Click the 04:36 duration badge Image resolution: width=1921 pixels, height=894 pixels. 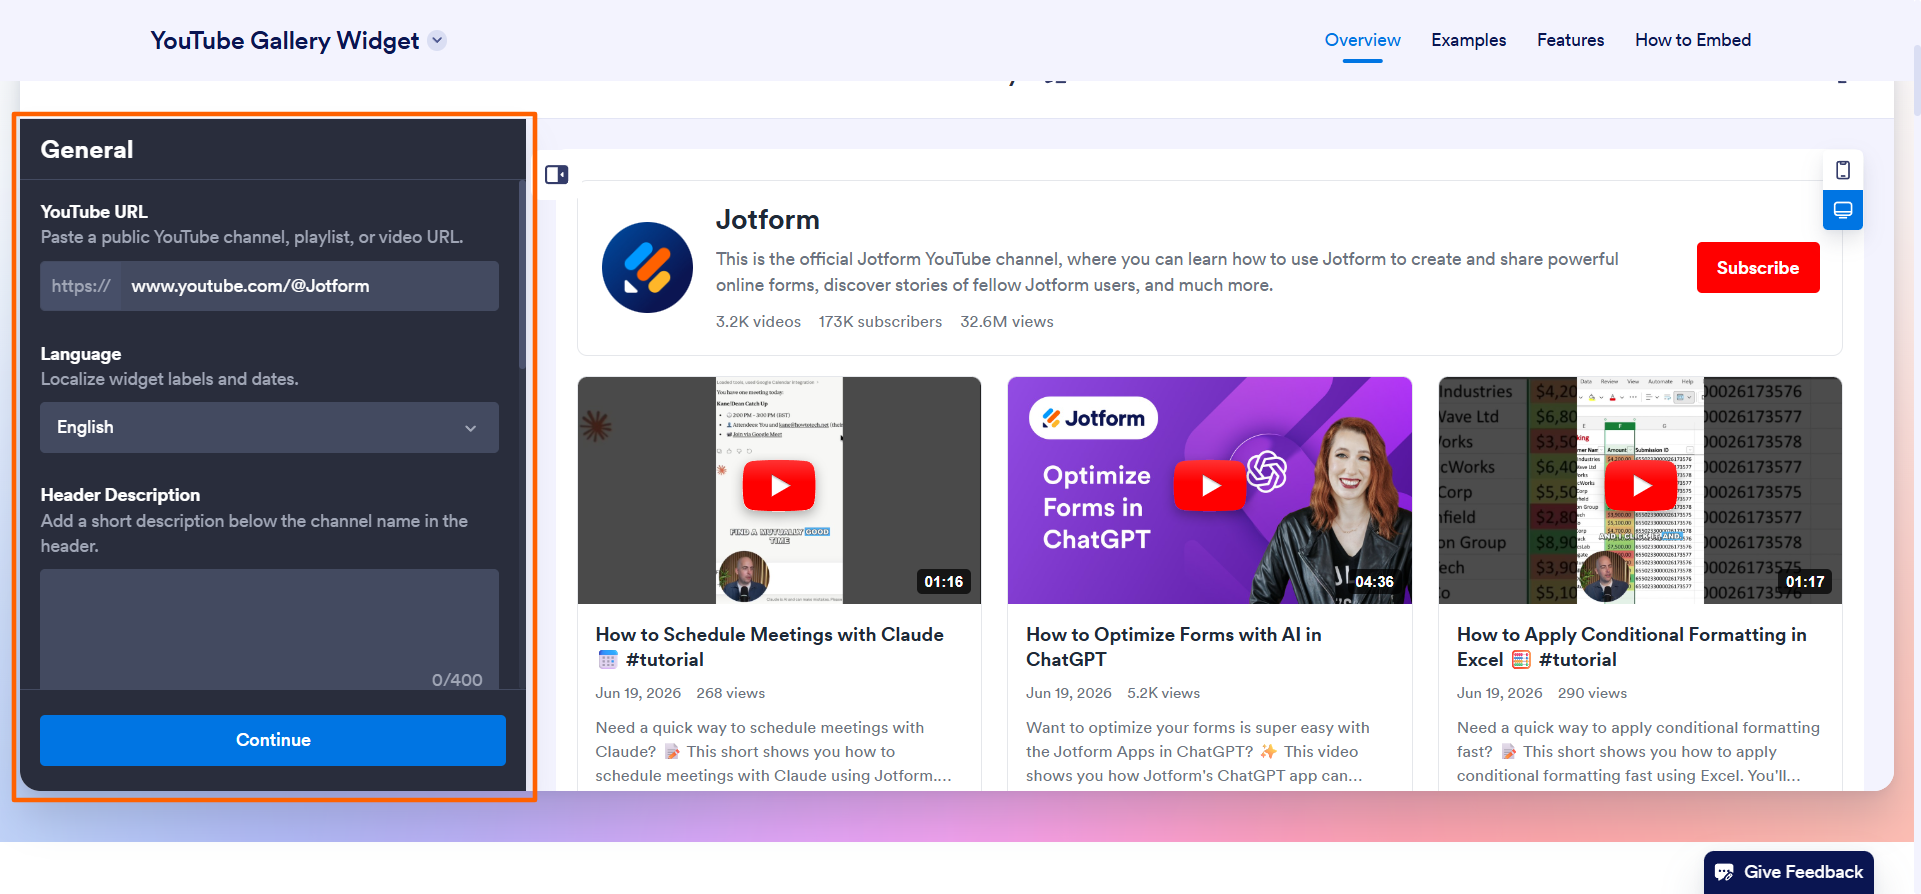[1374, 582]
